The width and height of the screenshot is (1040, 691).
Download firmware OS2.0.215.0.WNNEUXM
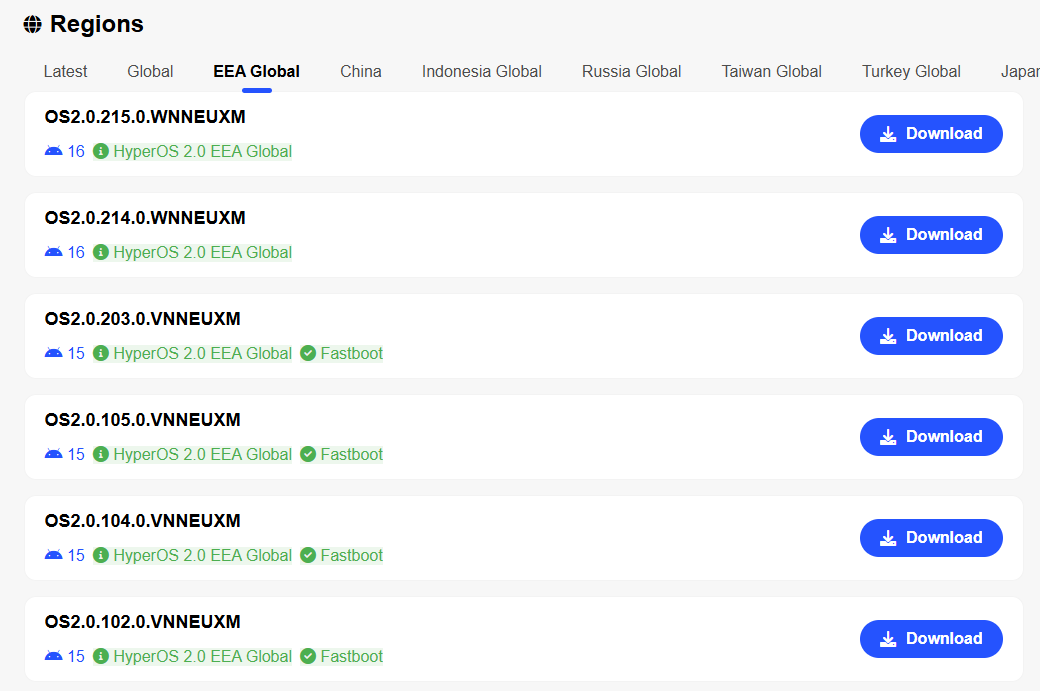pyautogui.click(x=930, y=134)
